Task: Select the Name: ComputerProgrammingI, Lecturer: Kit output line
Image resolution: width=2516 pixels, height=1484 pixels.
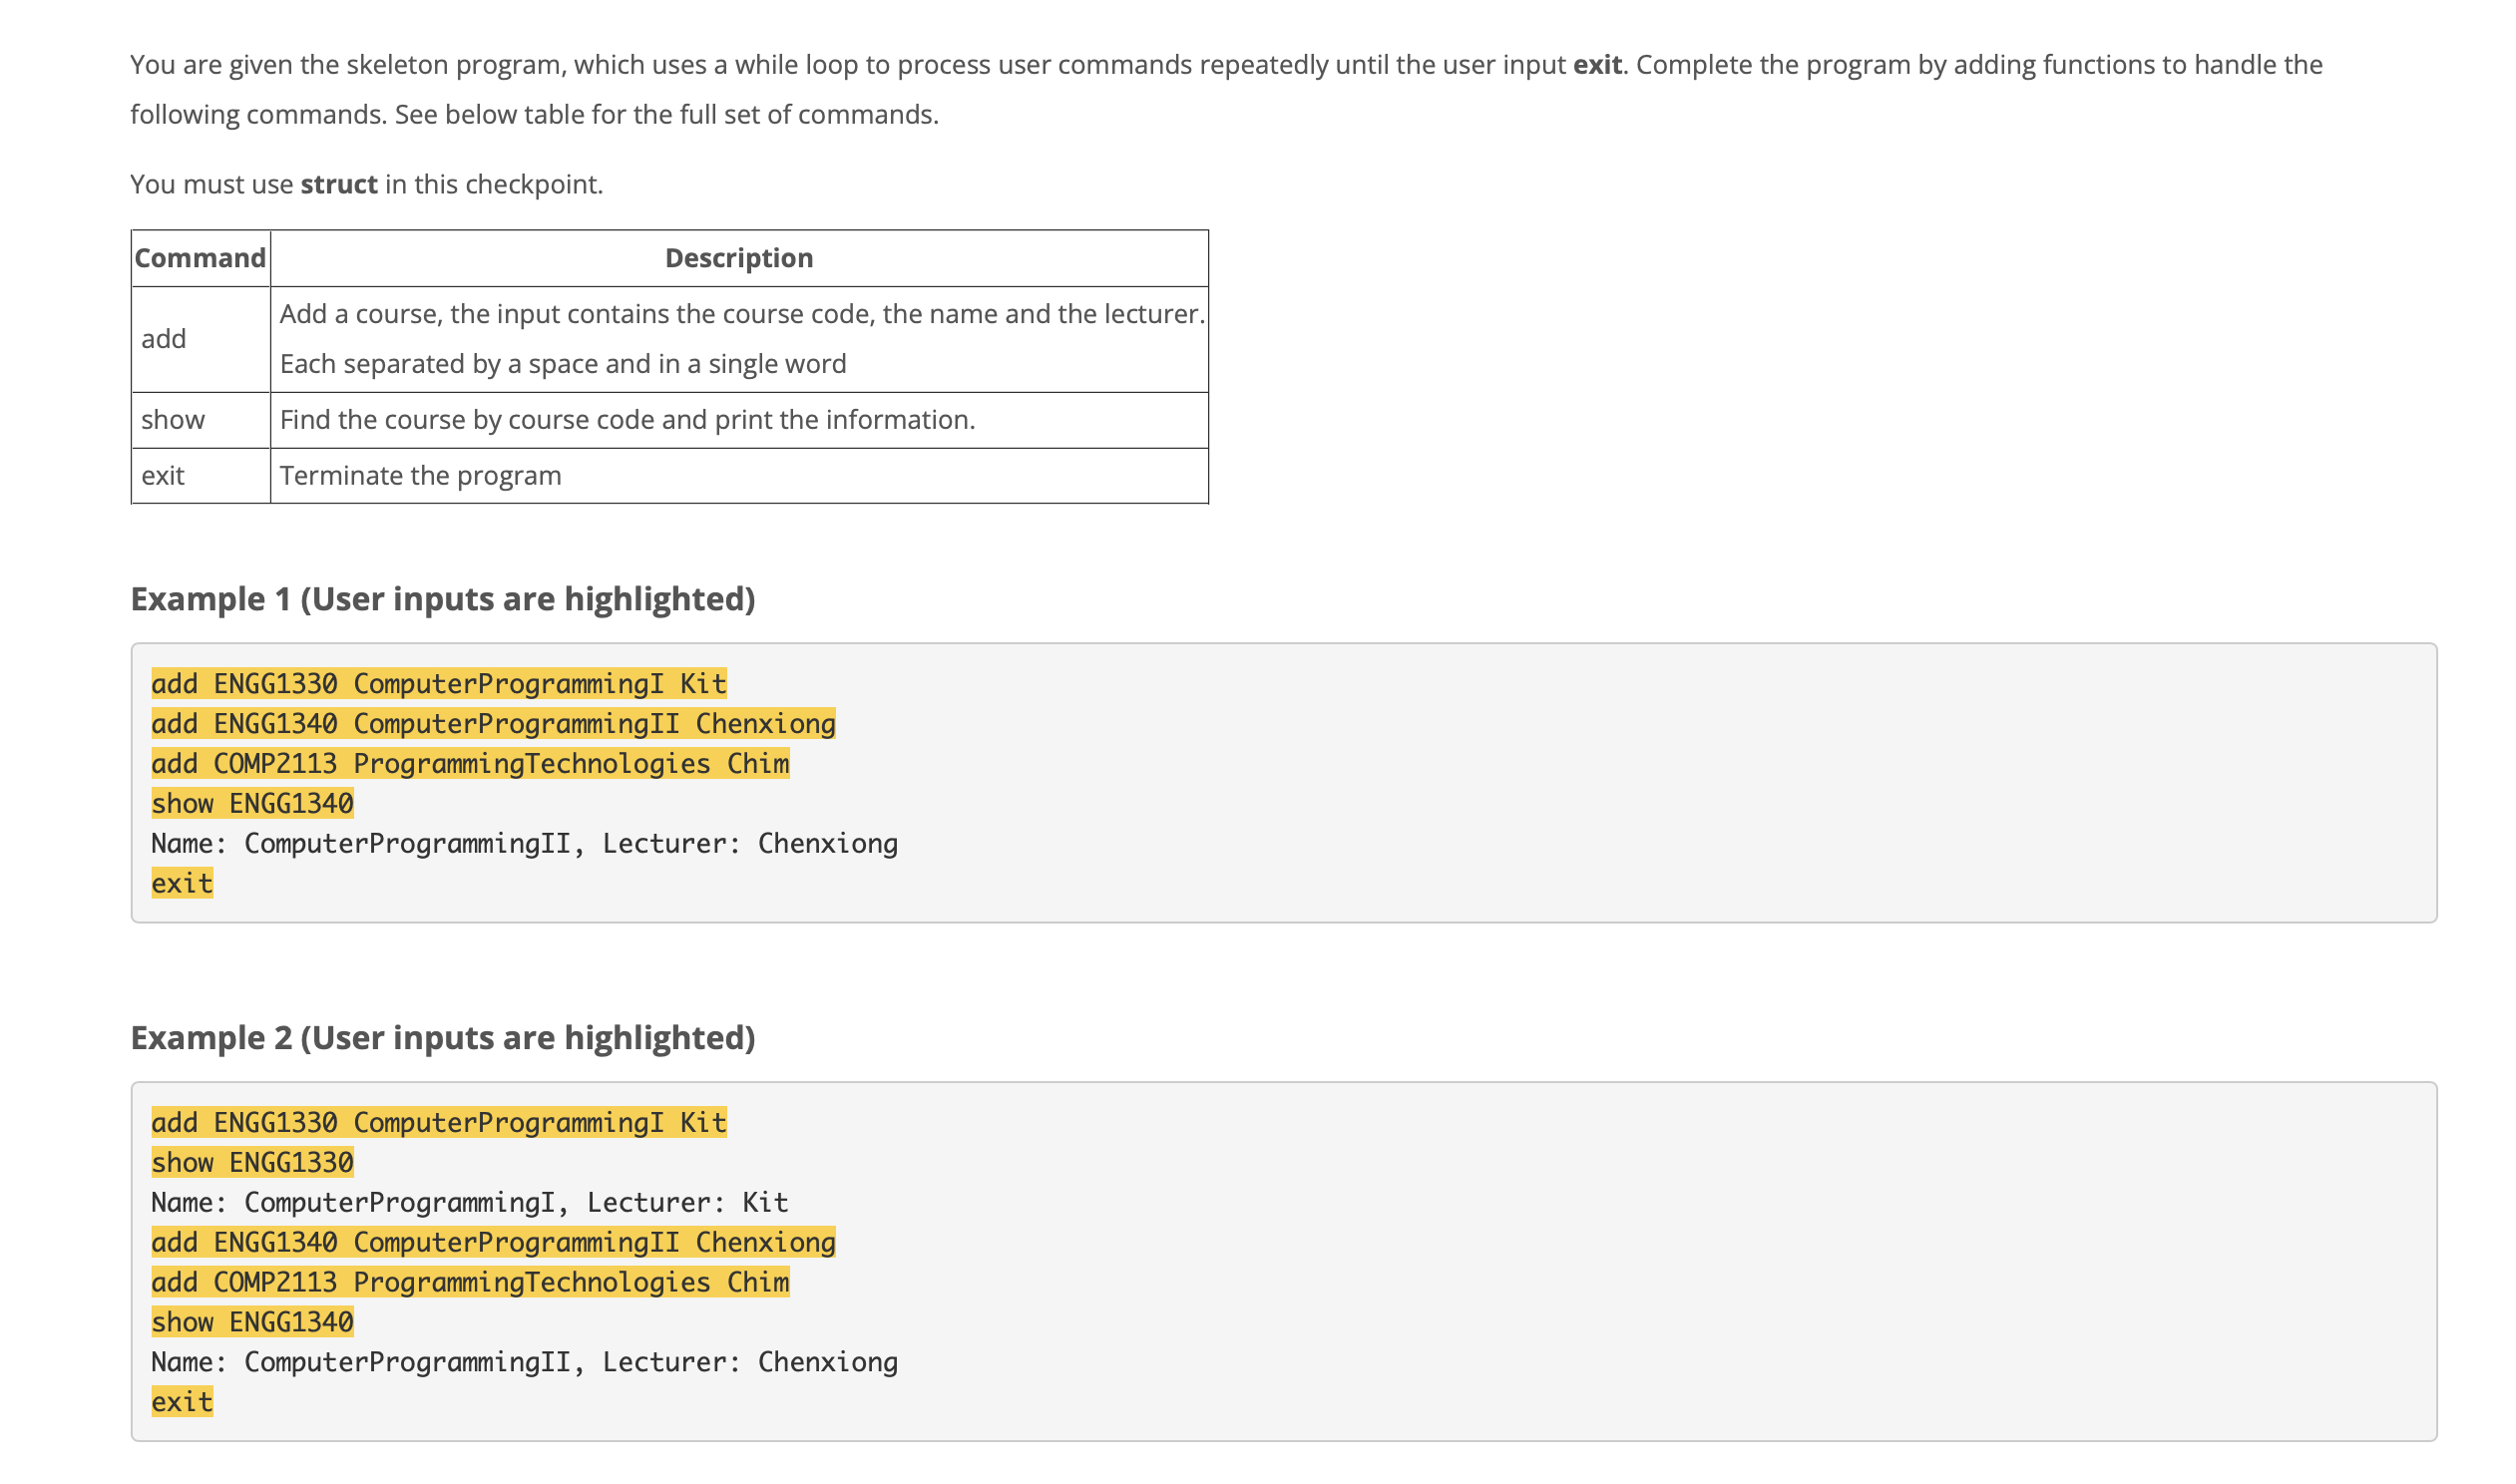Action: tap(469, 1202)
